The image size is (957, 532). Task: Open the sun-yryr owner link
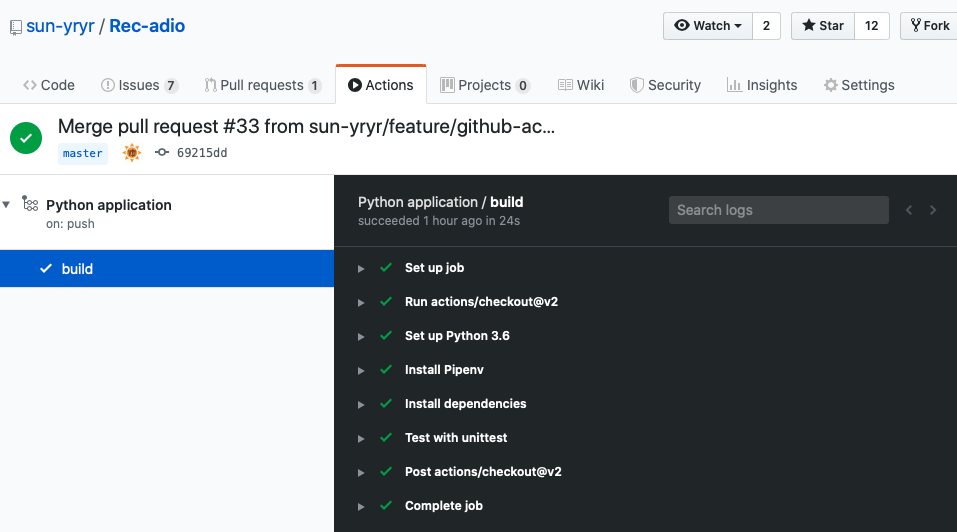60,26
